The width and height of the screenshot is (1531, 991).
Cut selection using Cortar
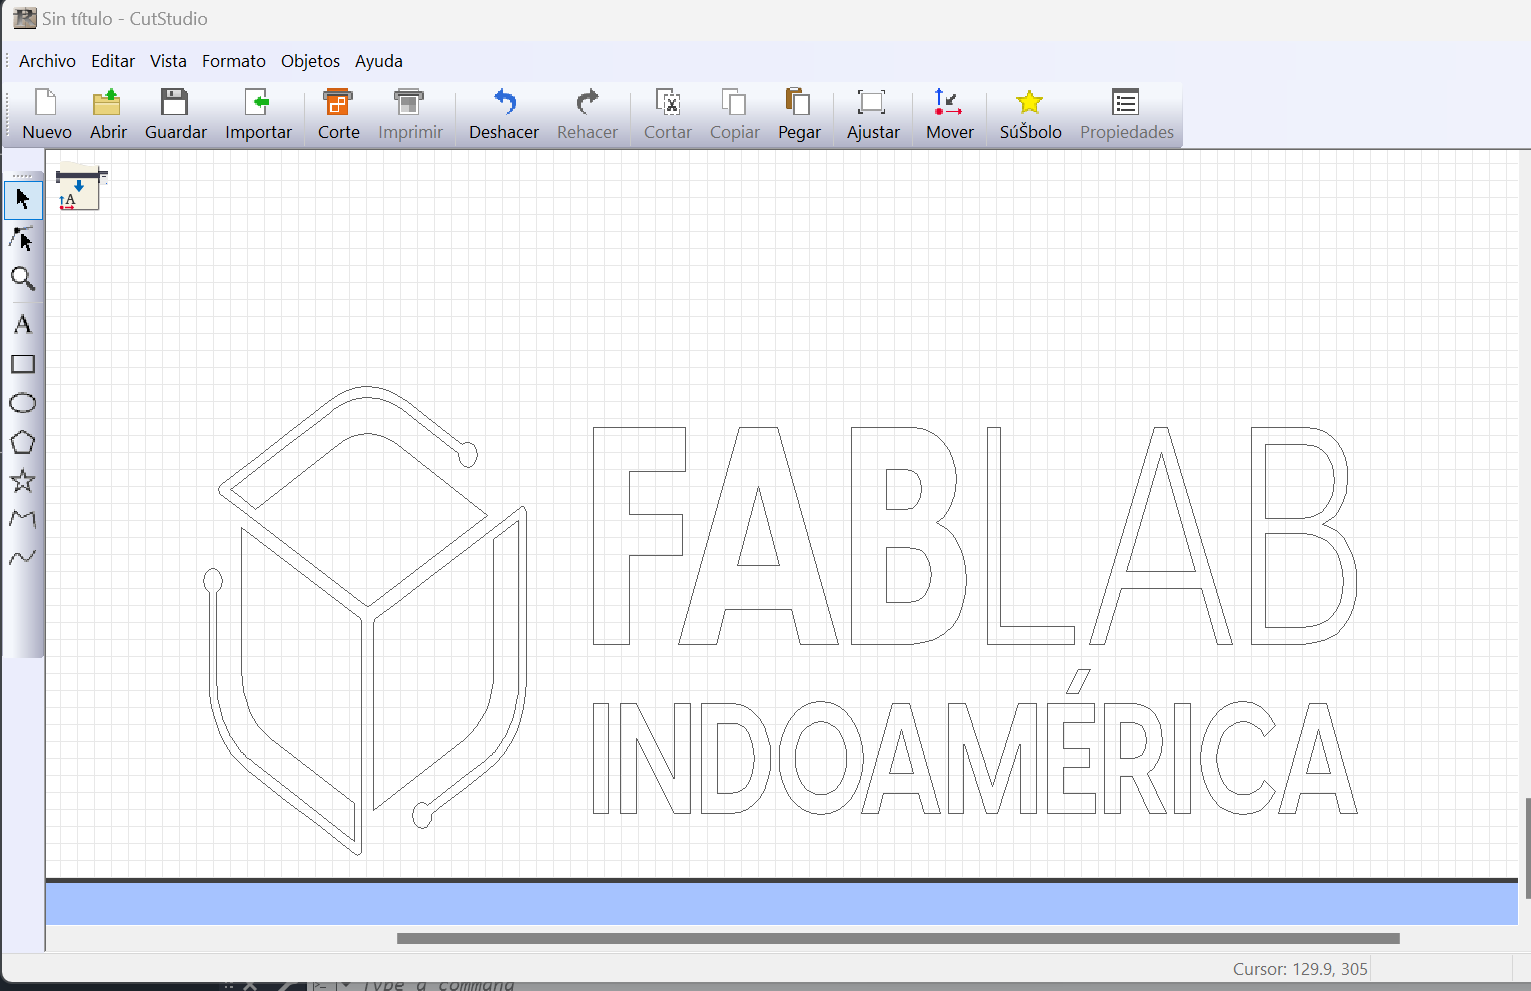(x=668, y=115)
